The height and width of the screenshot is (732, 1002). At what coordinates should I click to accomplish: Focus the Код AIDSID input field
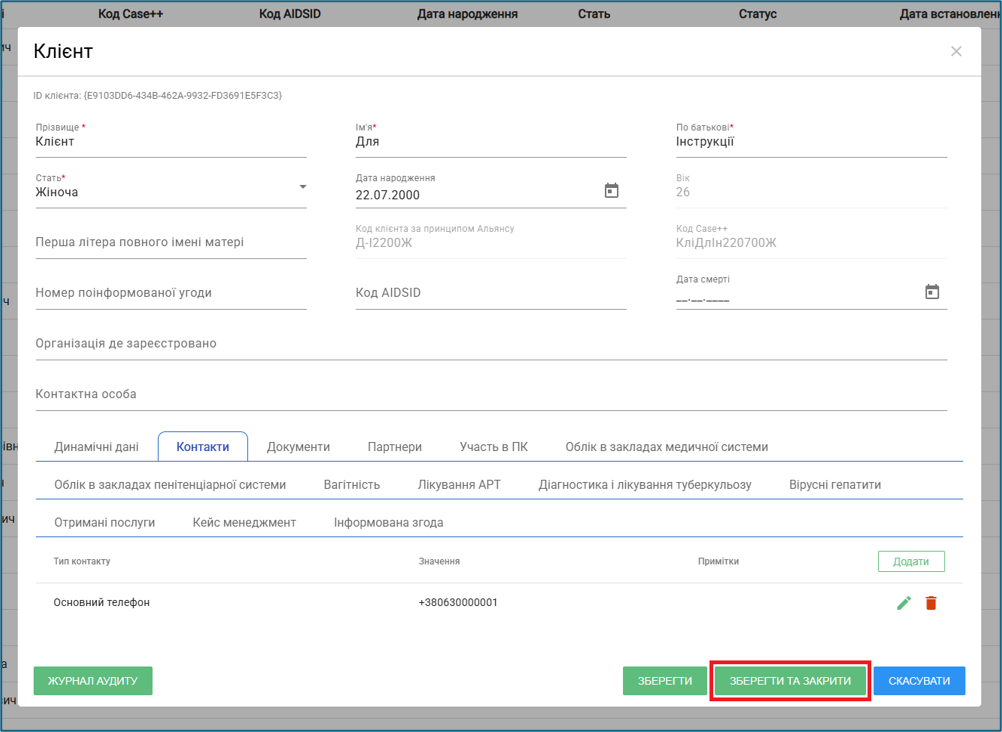click(491, 293)
